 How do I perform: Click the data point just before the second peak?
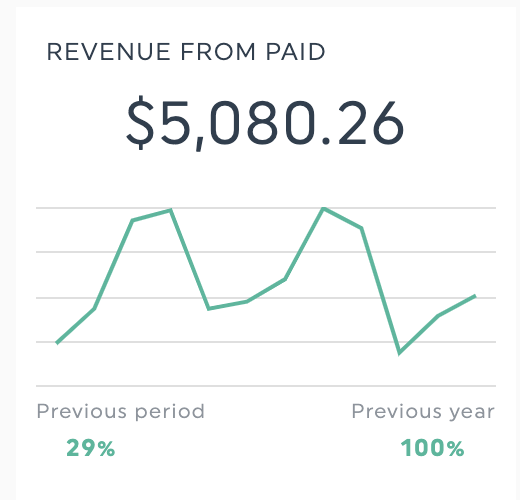tap(285, 279)
